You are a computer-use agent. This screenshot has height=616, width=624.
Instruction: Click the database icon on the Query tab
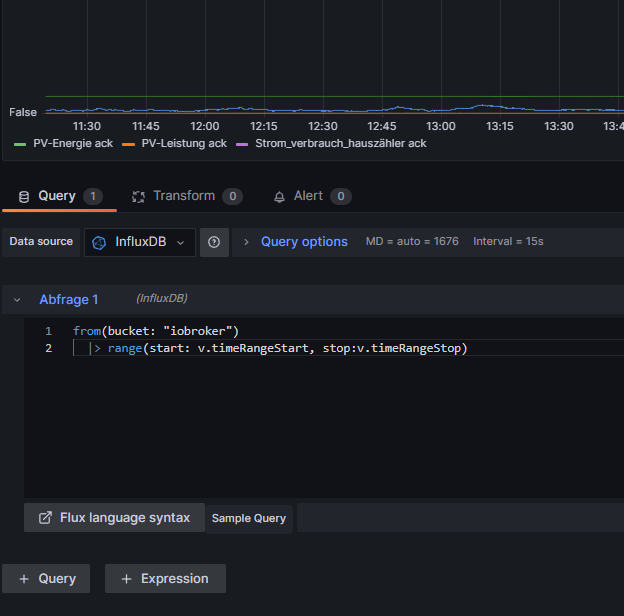tap(24, 196)
